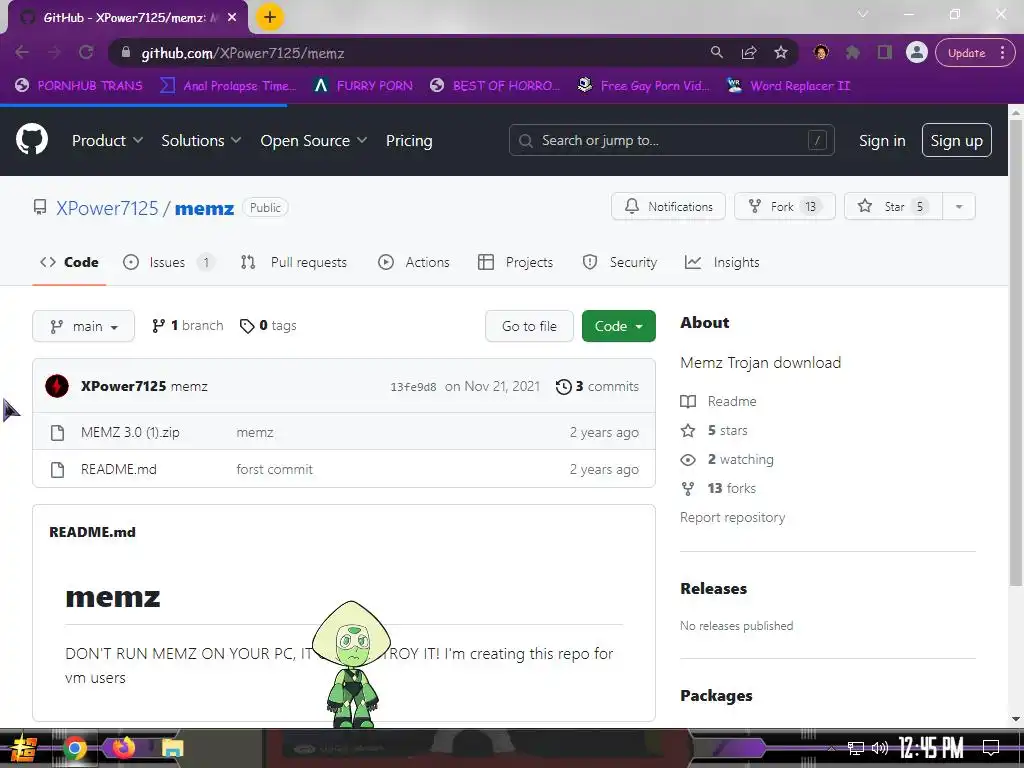Click the Notifications bell button
This screenshot has width=1024, height=768.
[668, 206]
